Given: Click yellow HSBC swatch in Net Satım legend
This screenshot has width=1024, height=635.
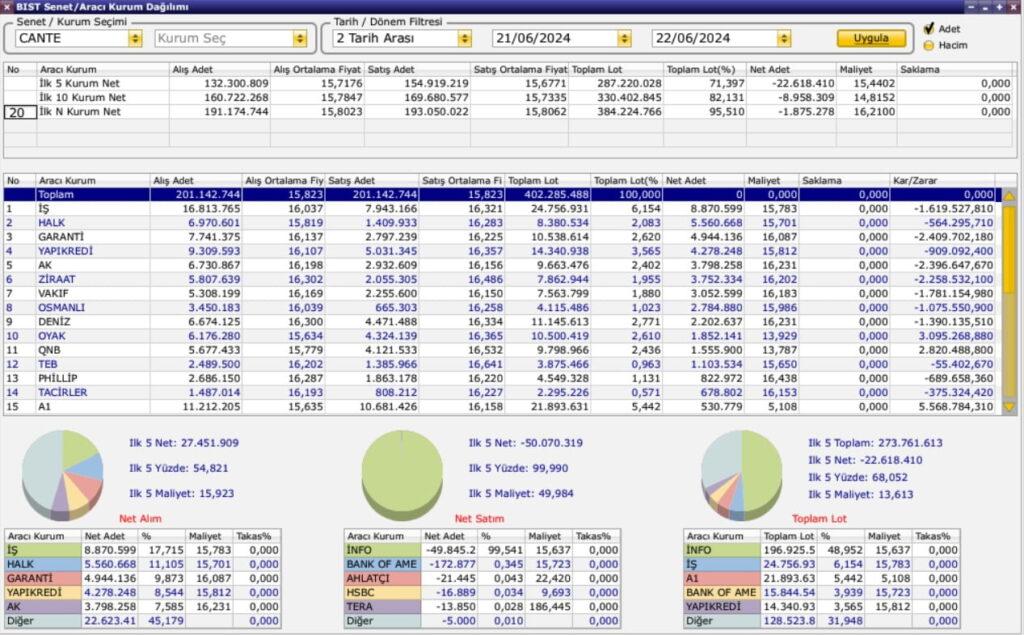Looking at the screenshot, I should pyautogui.click(x=383, y=593).
